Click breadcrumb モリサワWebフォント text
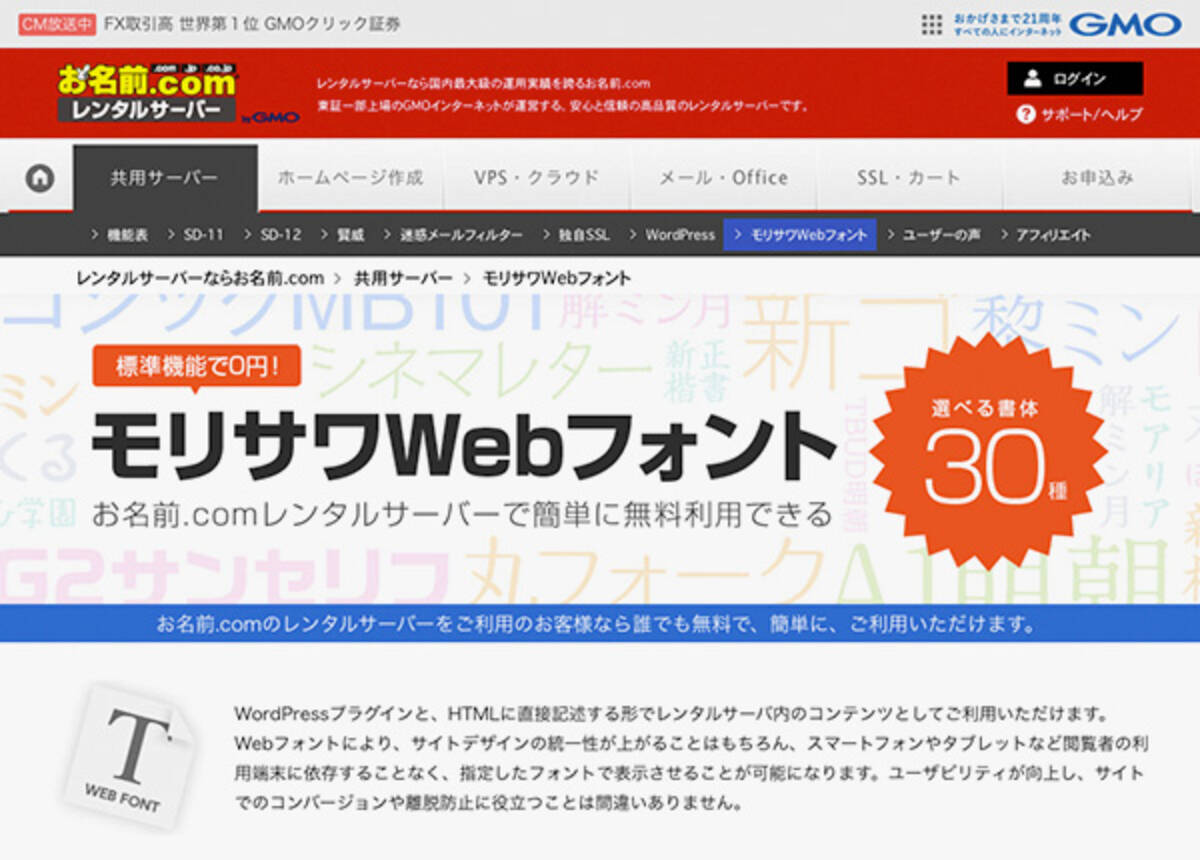 pos(557,278)
